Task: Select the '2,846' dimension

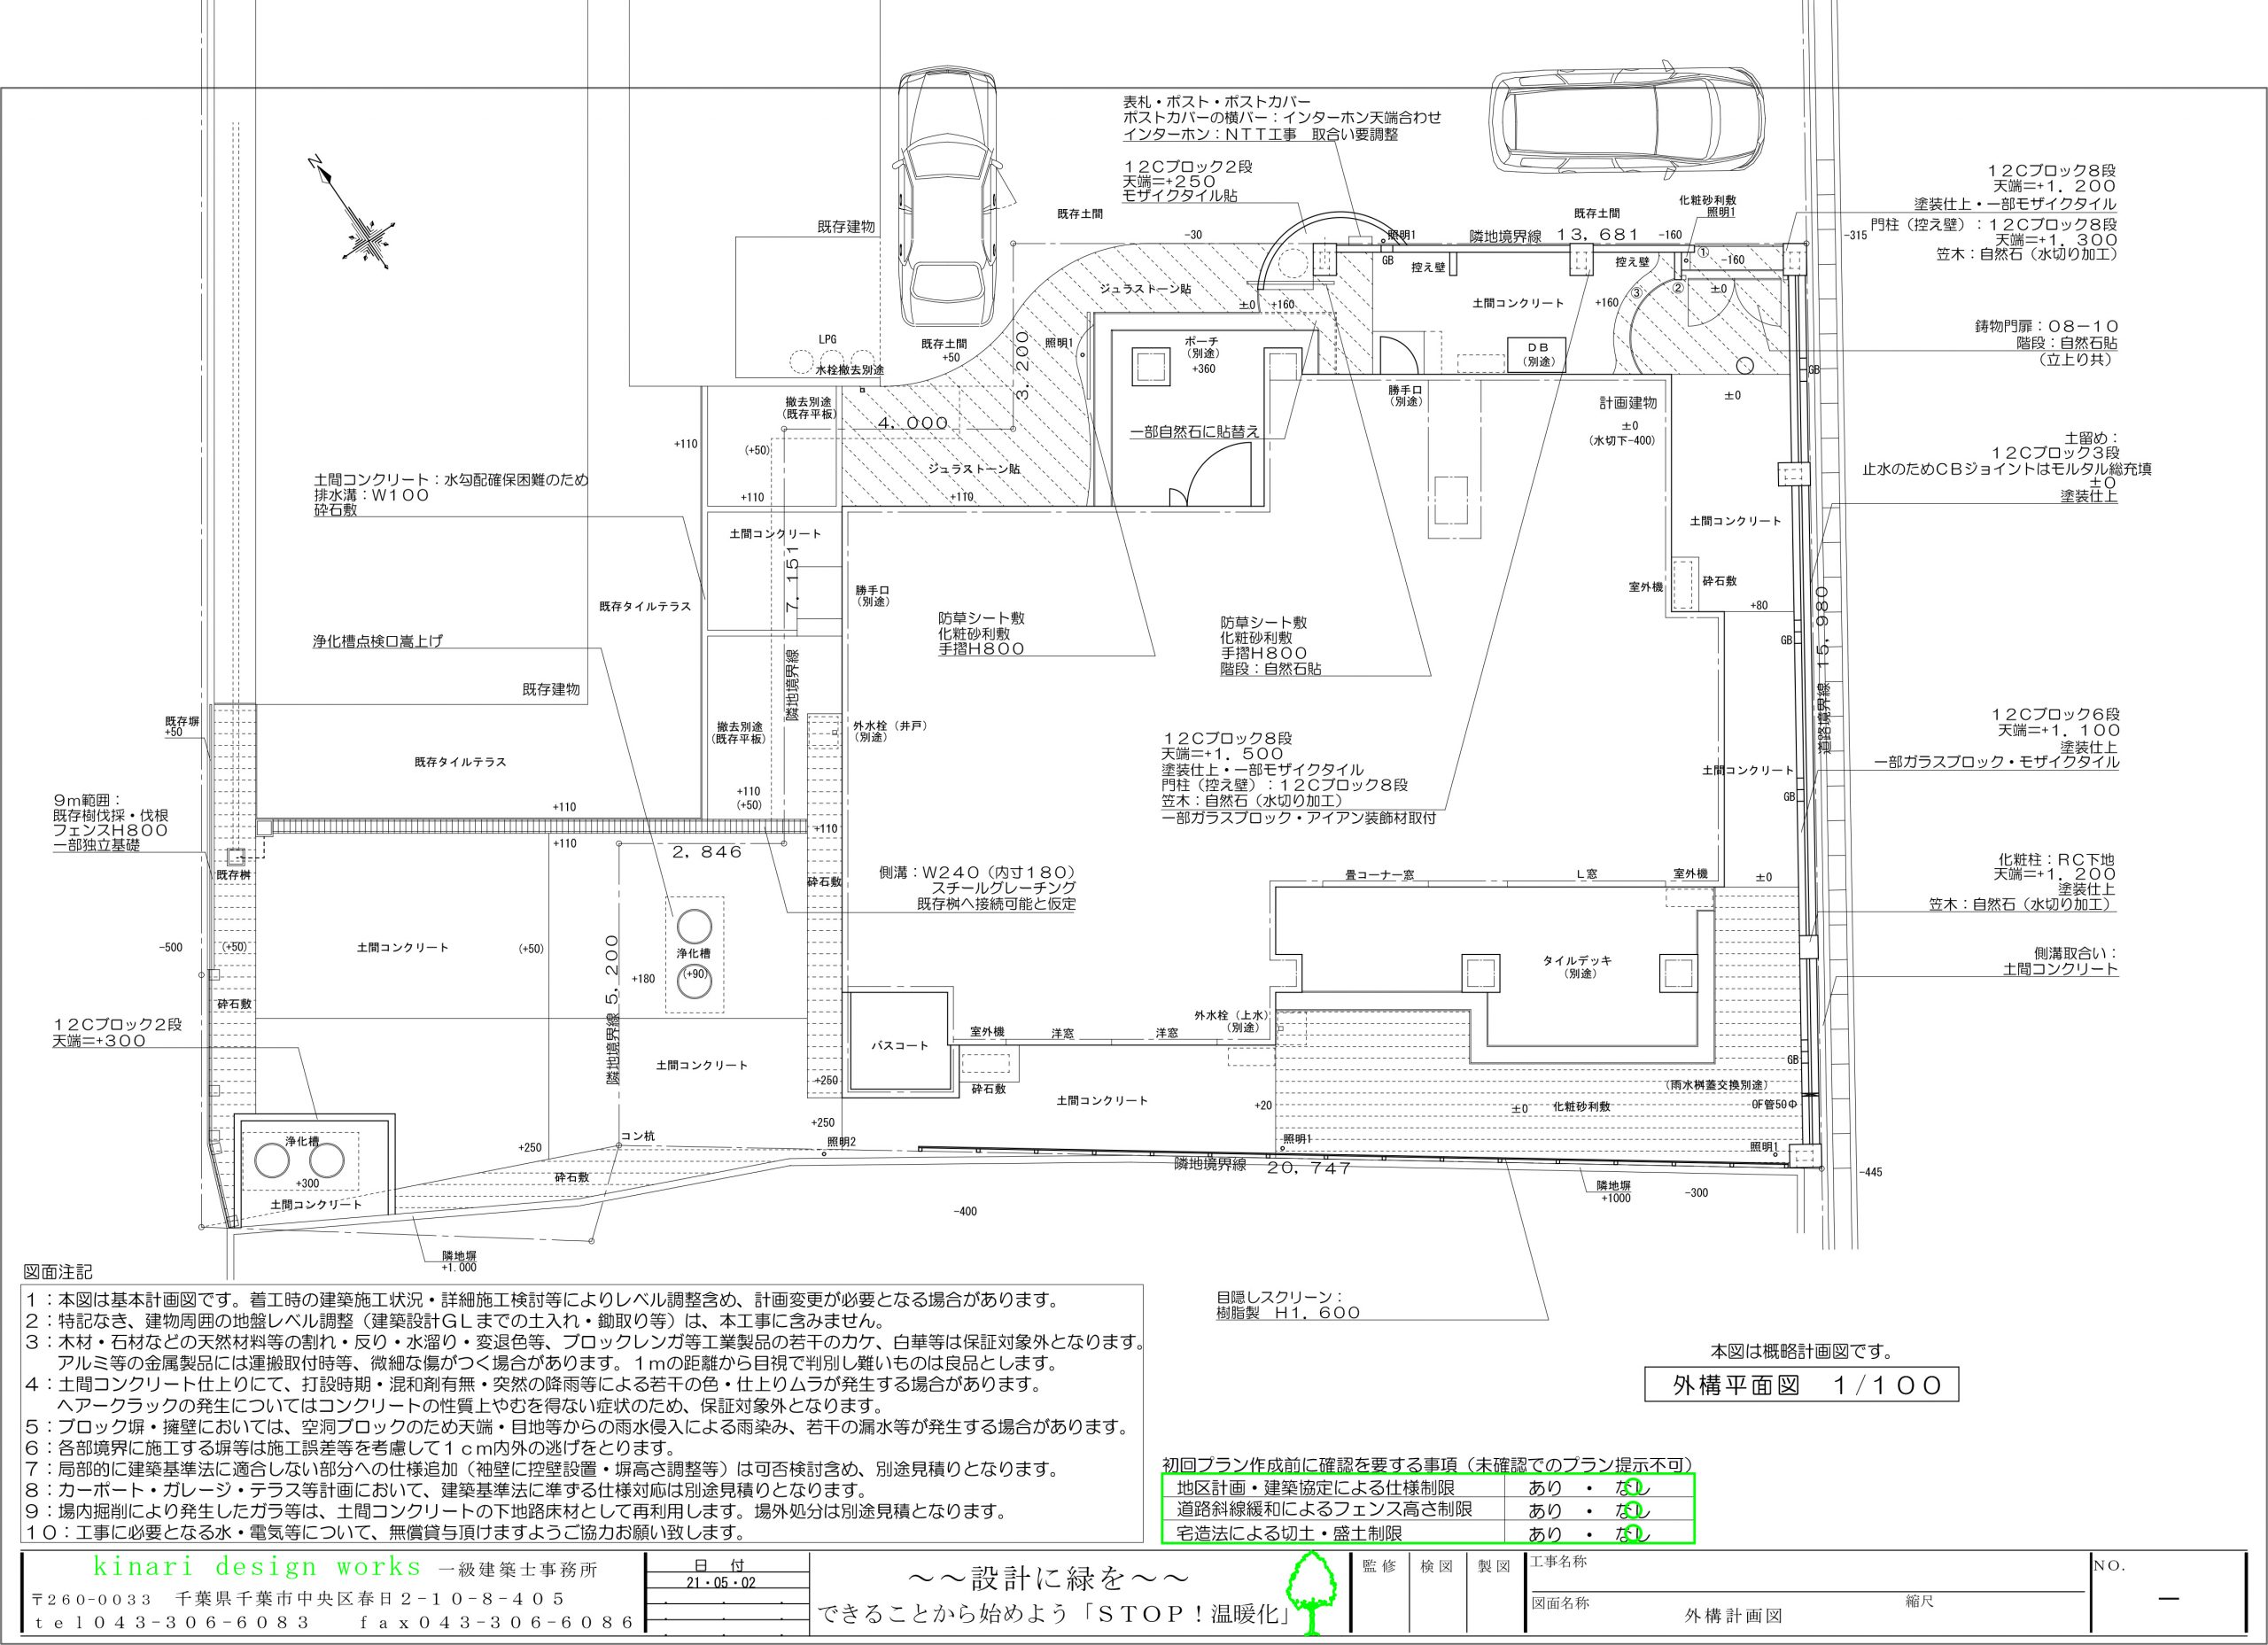Action: coord(707,852)
